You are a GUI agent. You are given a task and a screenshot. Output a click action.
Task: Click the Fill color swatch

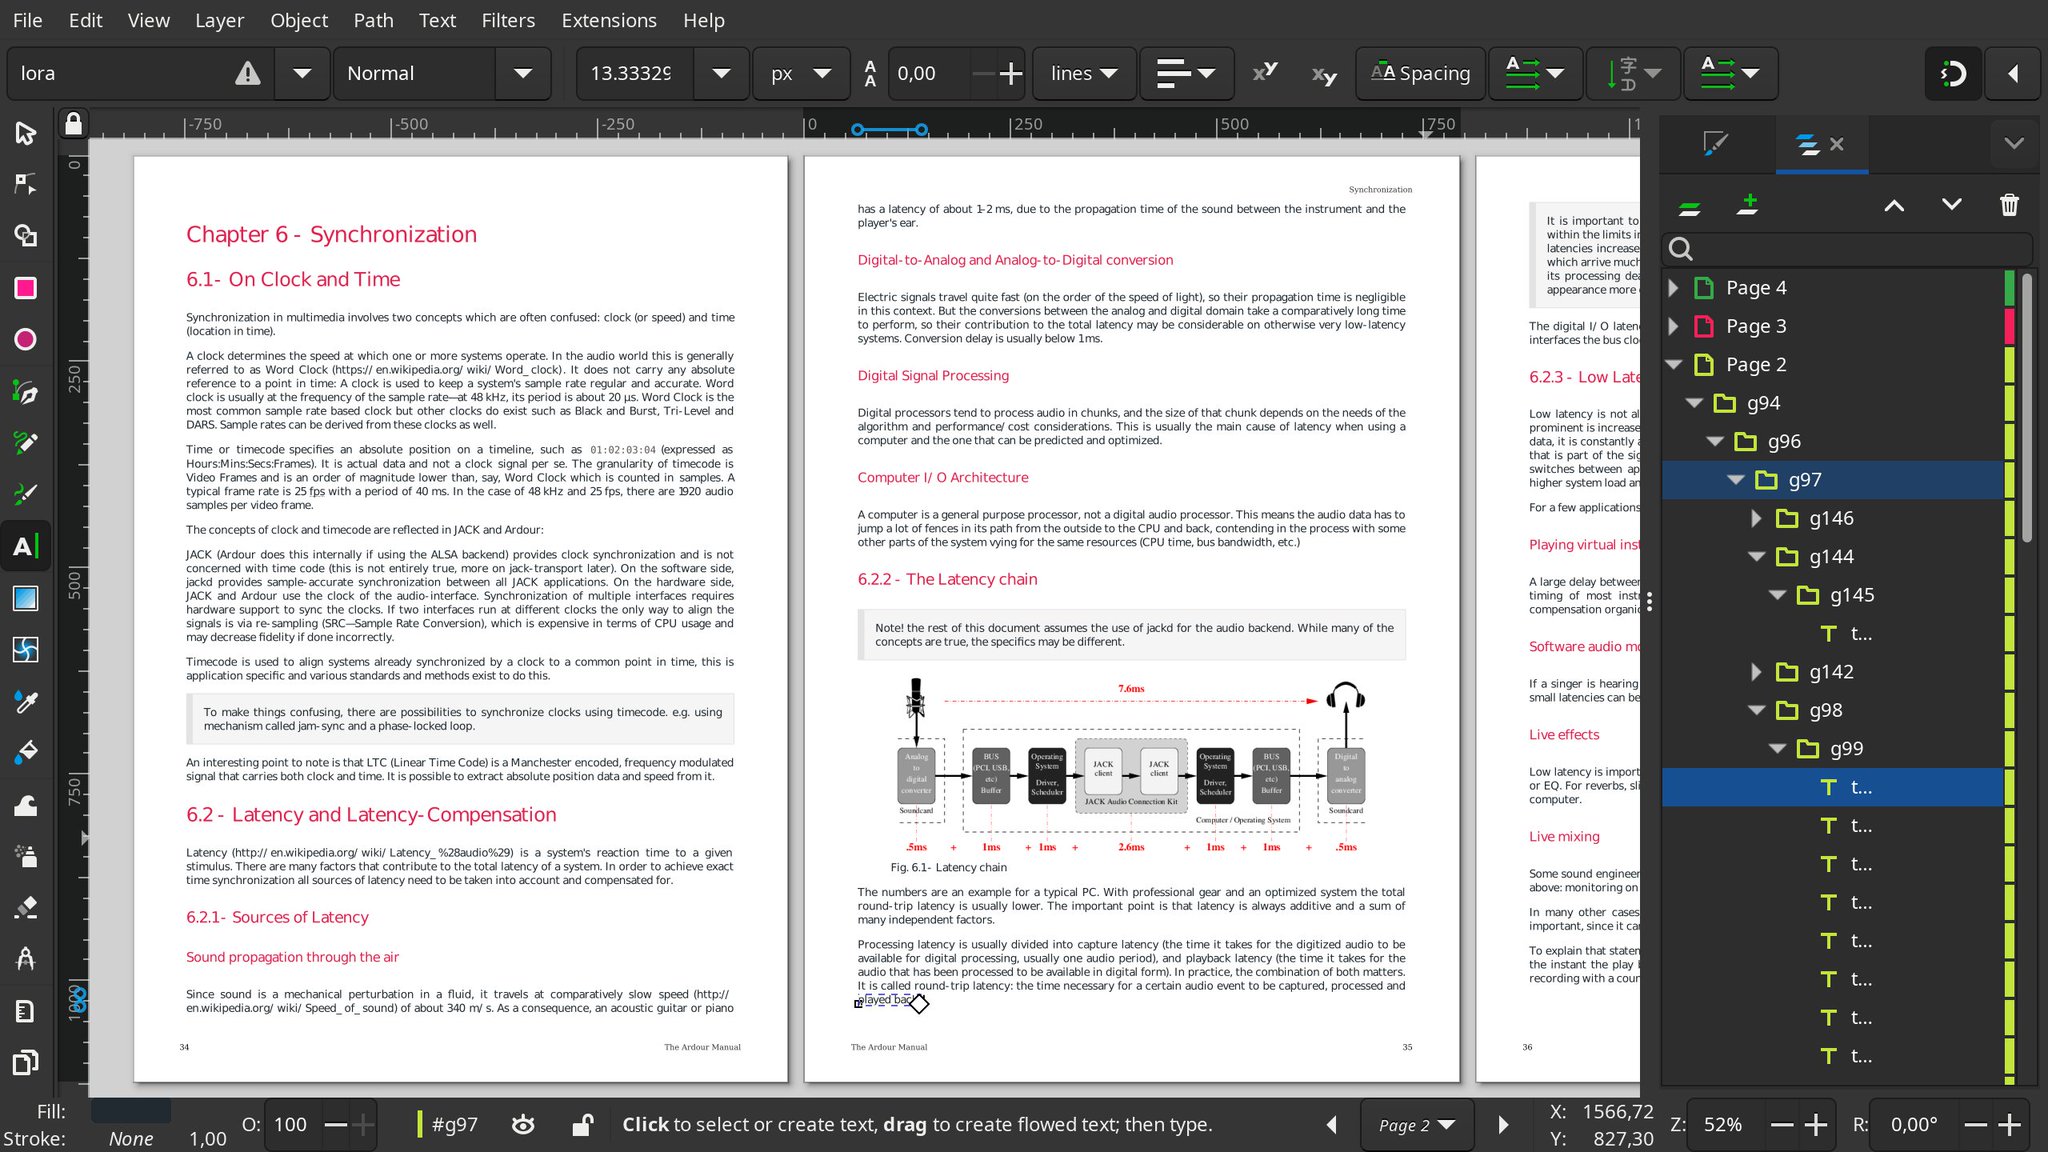130,1110
